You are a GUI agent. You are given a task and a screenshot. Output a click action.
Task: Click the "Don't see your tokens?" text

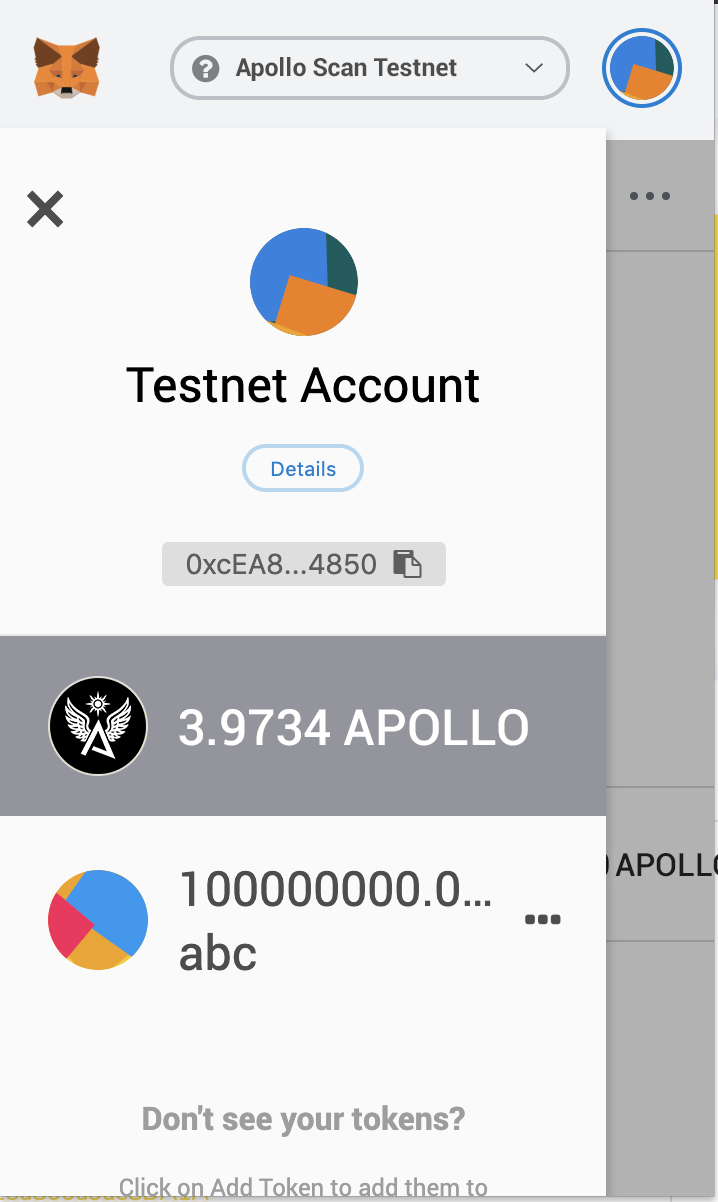[303, 1118]
